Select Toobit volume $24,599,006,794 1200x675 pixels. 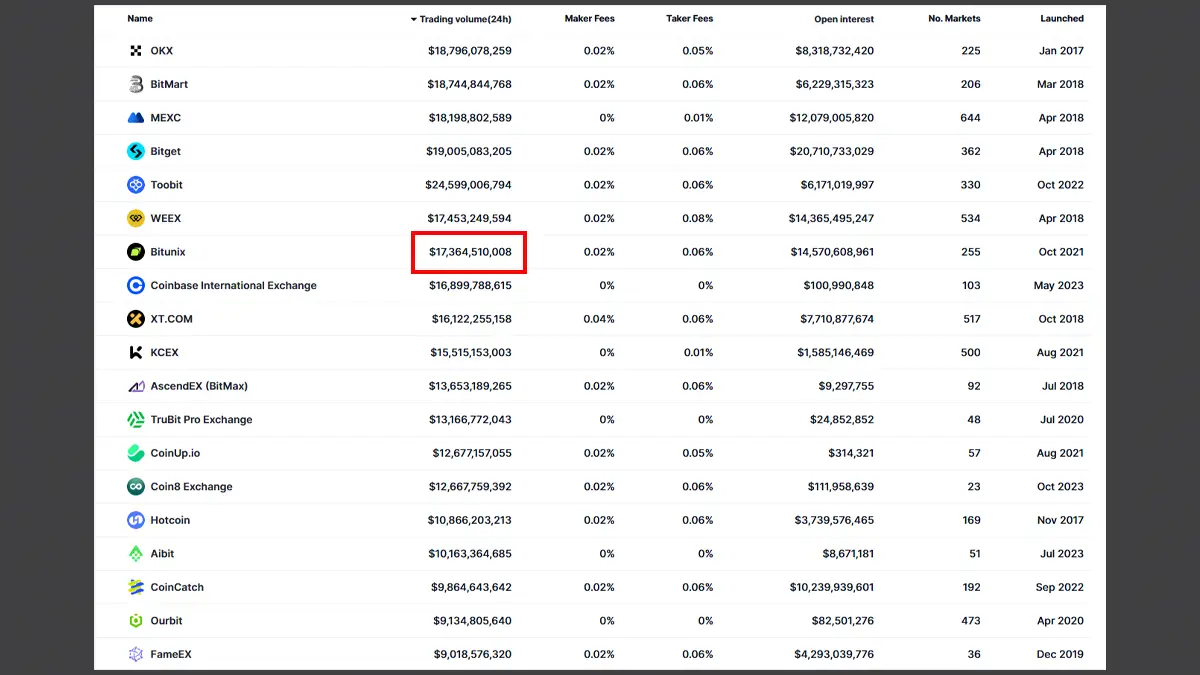coord(468,185)
